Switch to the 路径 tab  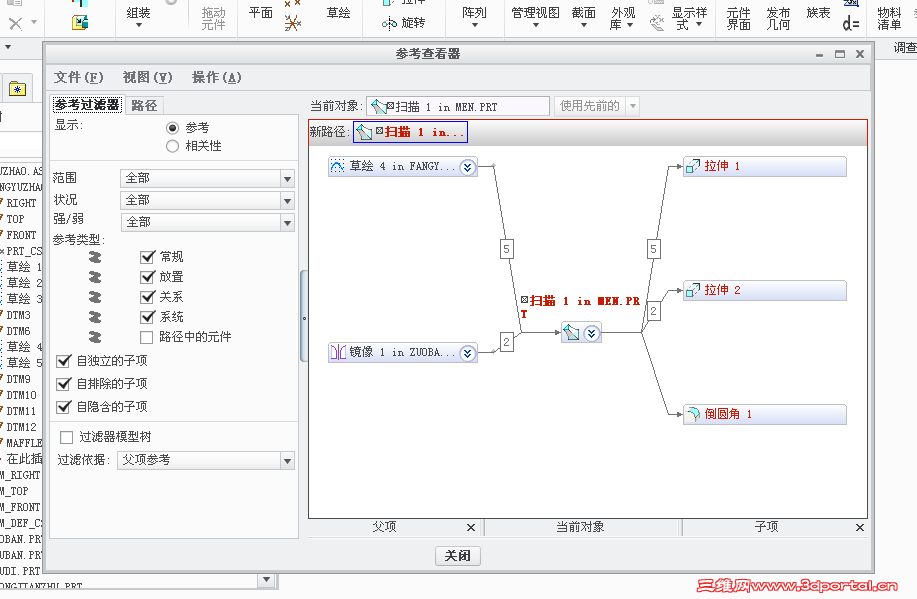pyautogui.click(x=144, y=105)
